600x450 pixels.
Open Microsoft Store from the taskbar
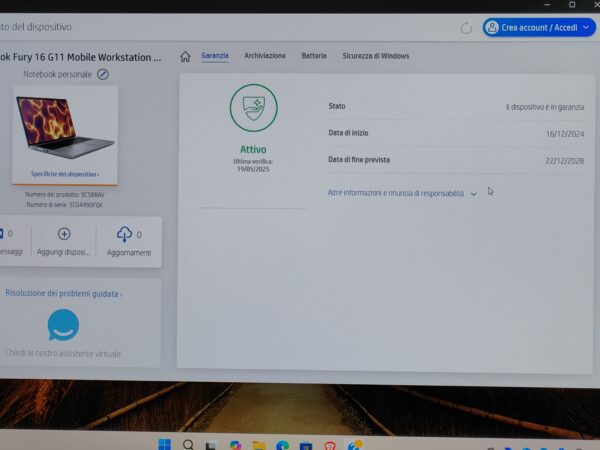tap(306, 446)
